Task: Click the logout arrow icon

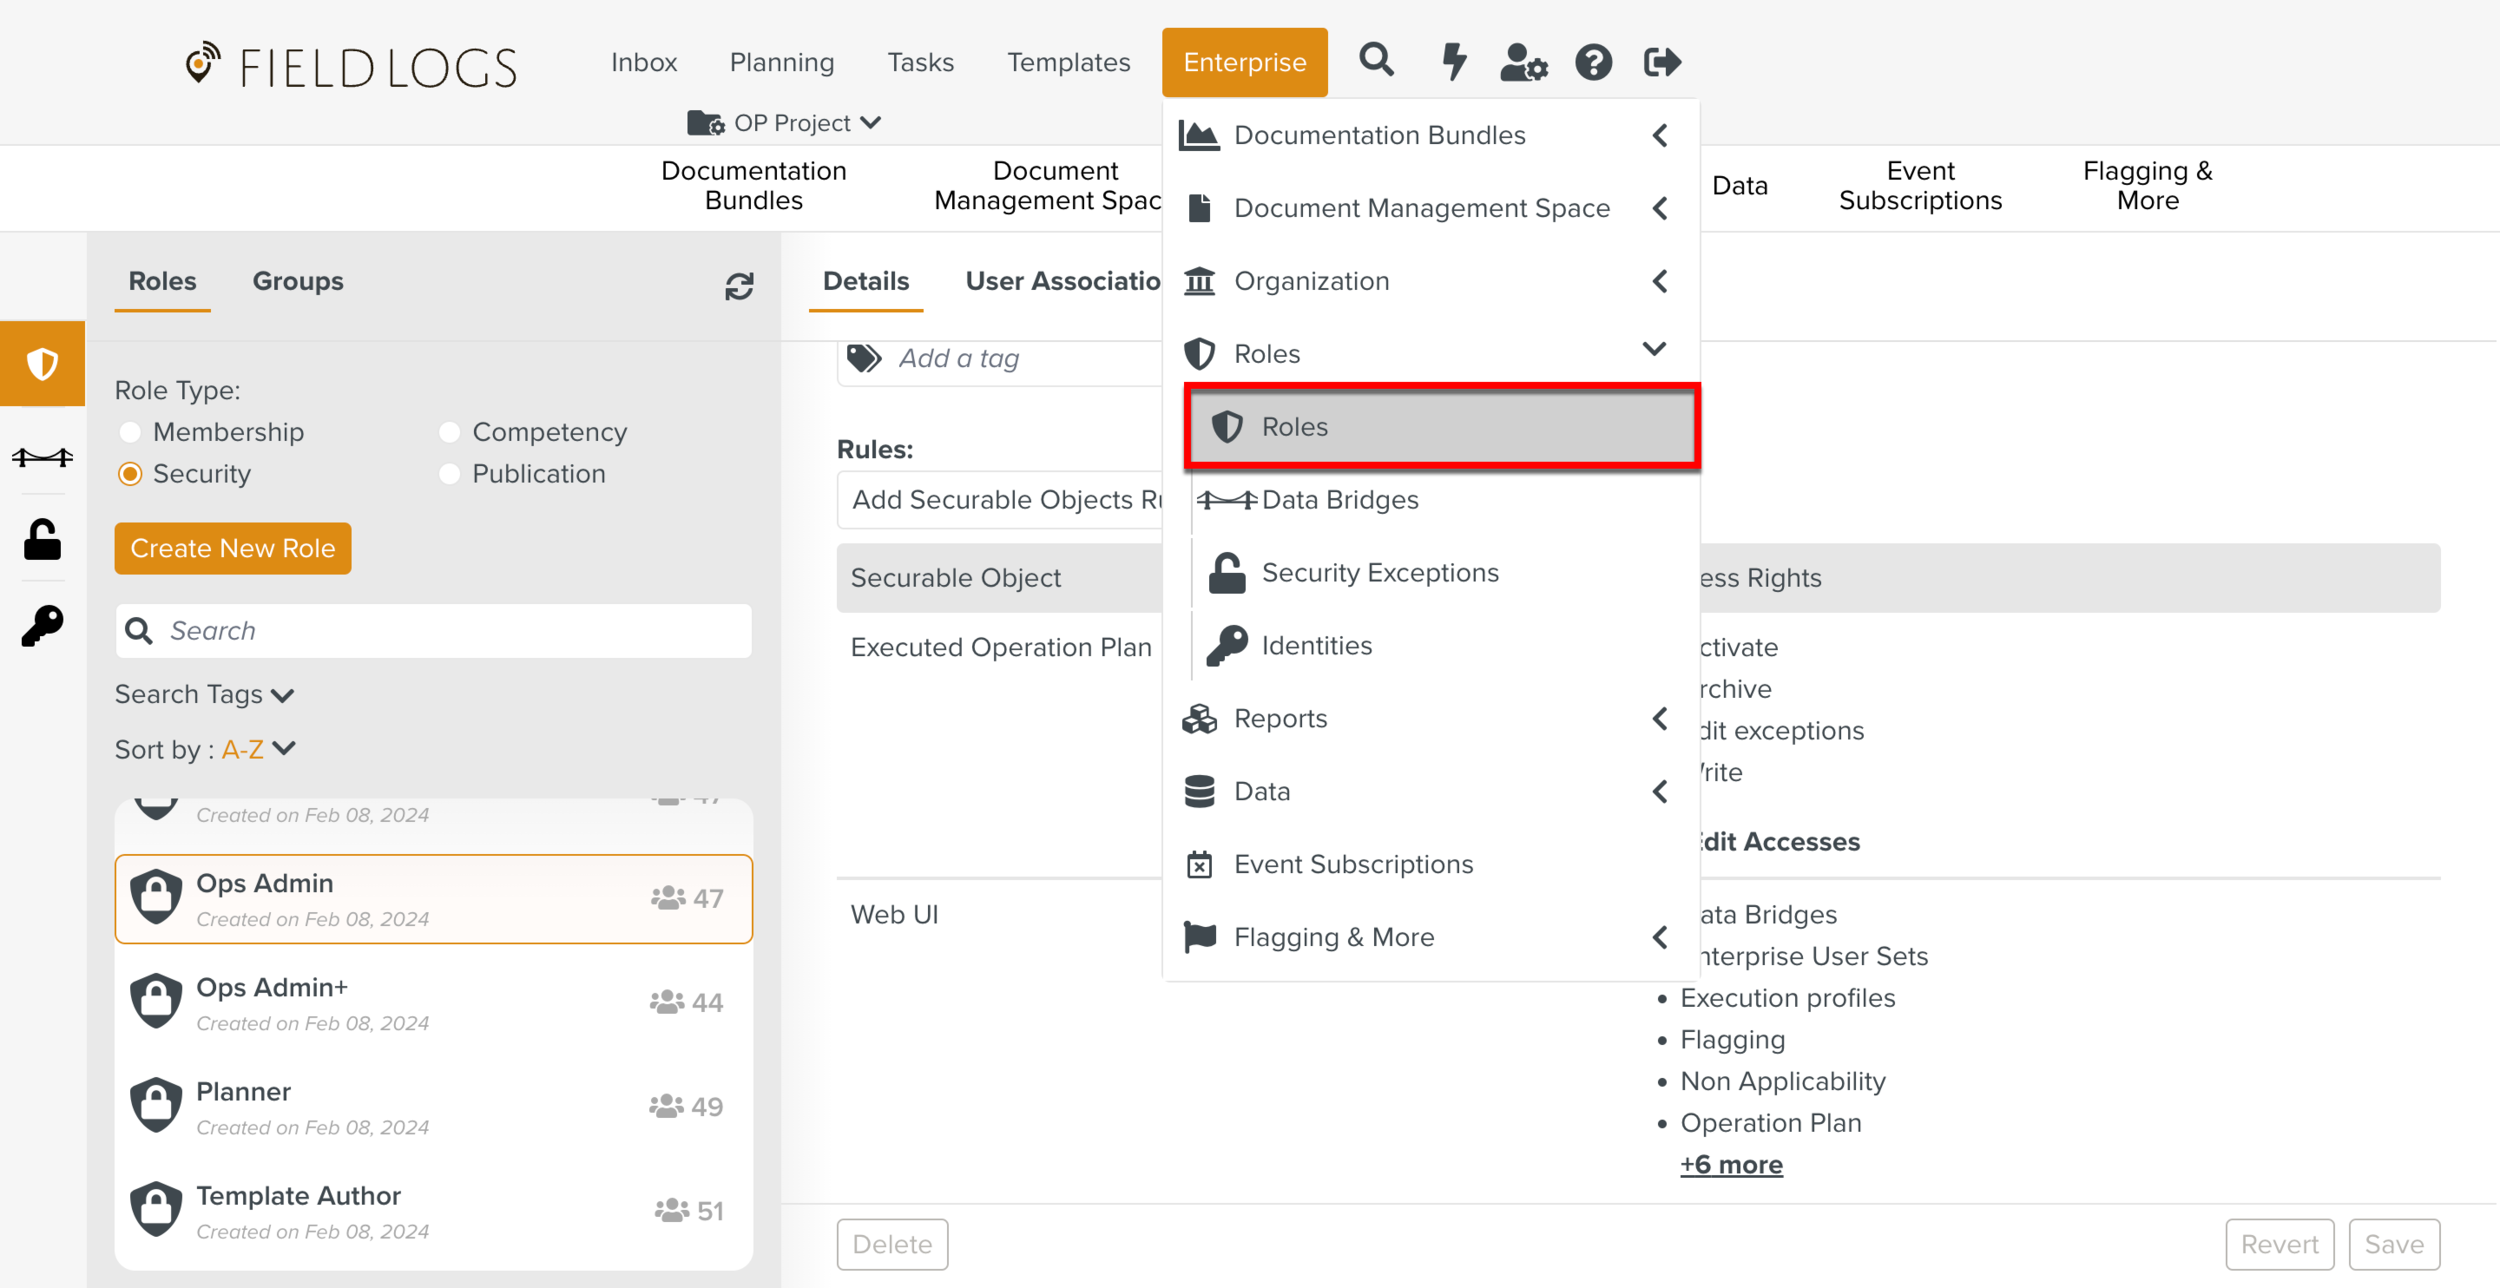Action: (x=1662, y=62)
